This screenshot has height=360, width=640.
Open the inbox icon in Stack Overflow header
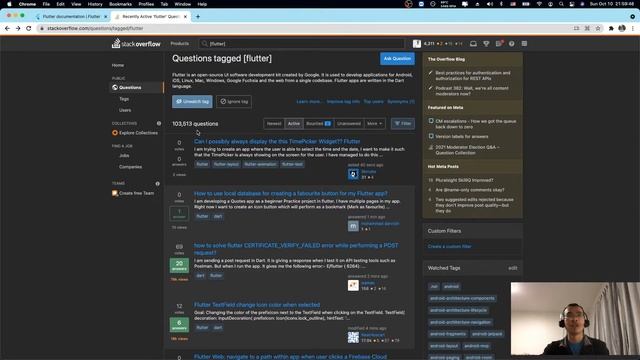(x=473, y=44)
